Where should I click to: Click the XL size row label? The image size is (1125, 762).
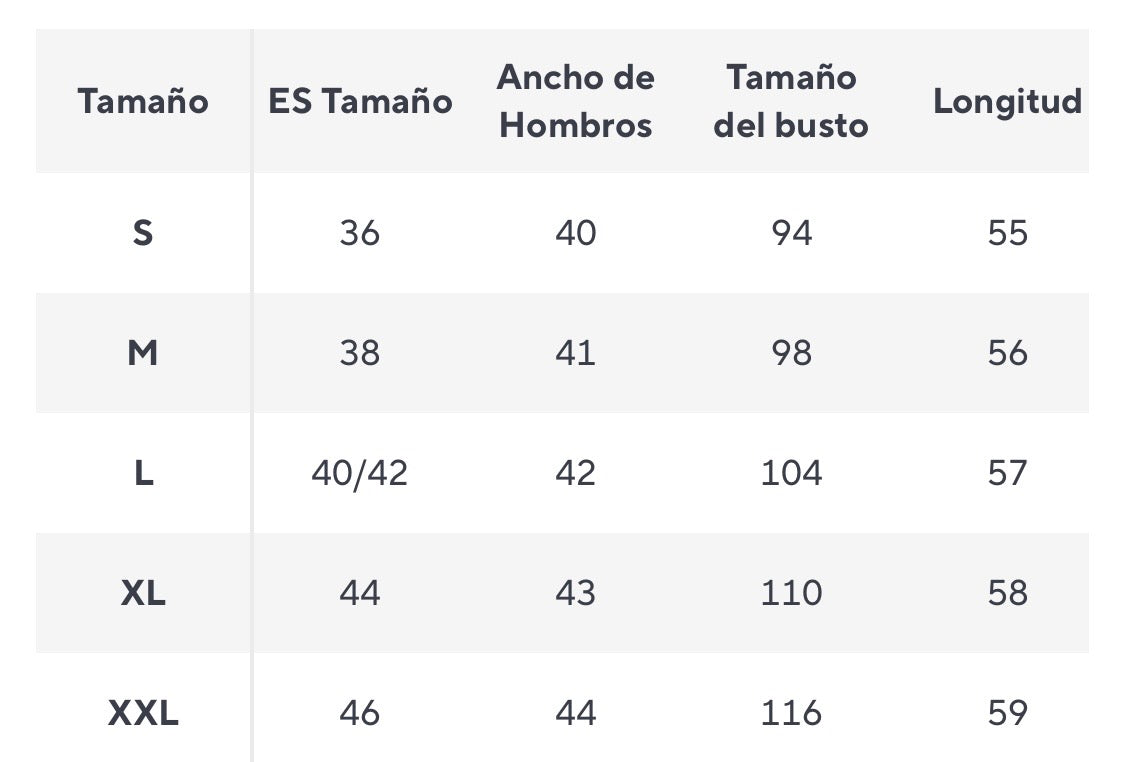(x=143, y=593)
